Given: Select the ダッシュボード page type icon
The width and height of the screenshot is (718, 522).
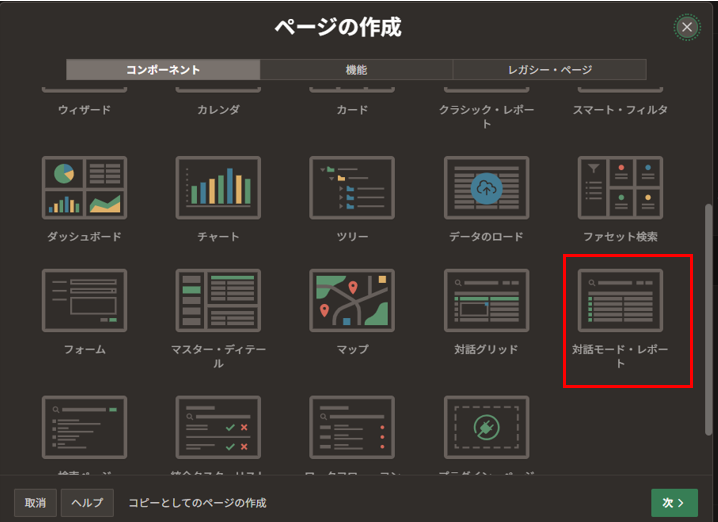Looking at the screenshot, I should point(84,187).
